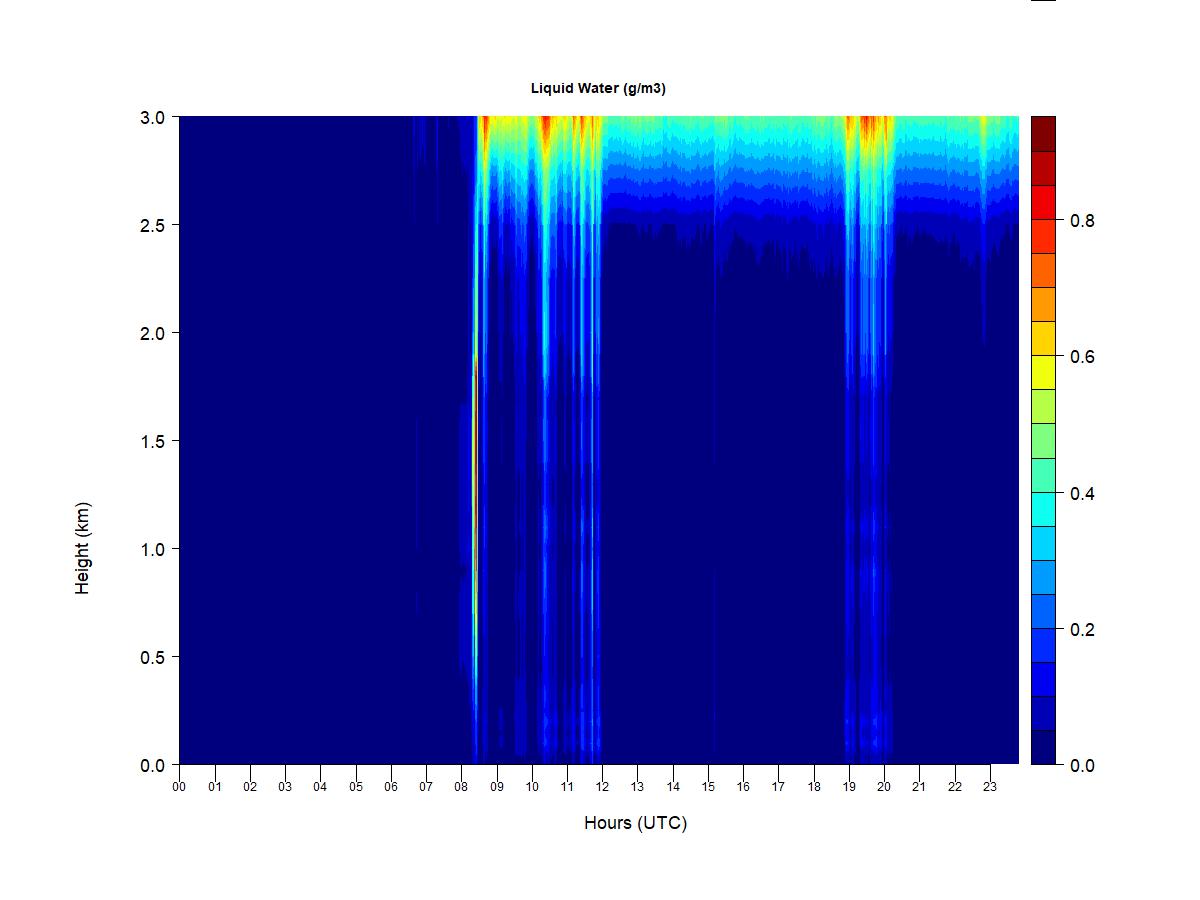Click the "0.8" colorbar scale label
This screenshot has width=1200, height=900.
point(1082,221)
